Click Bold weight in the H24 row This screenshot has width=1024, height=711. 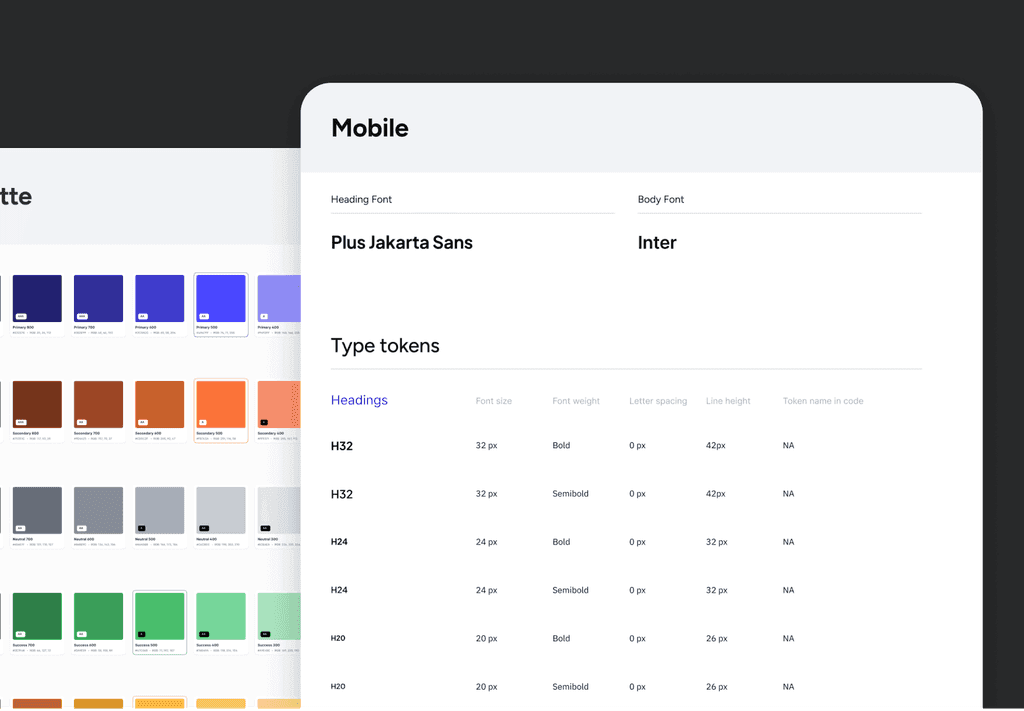561,542
